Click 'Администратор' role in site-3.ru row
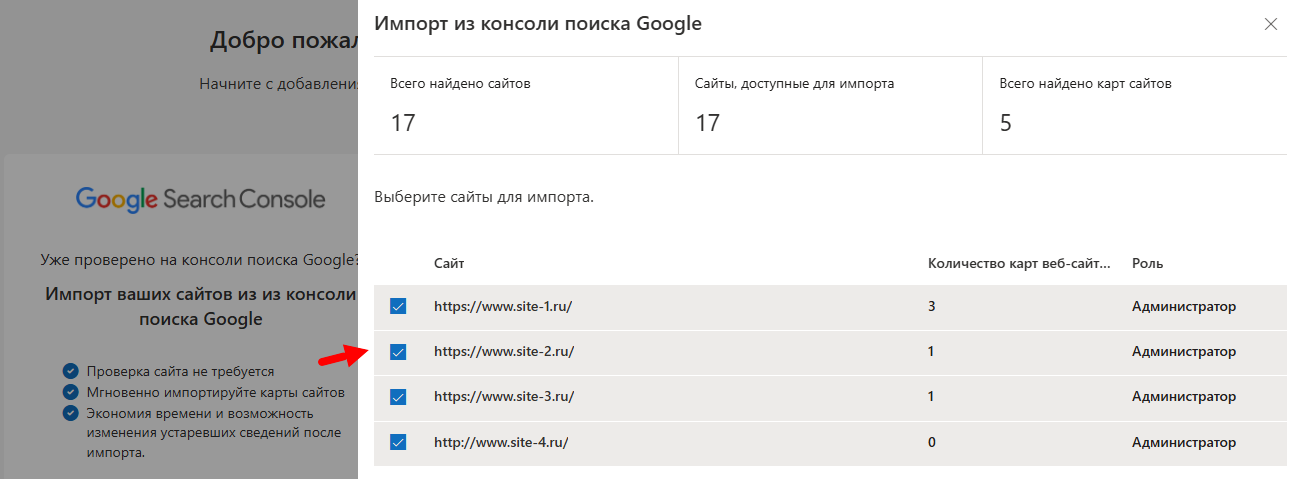Image resolution: width=1295 pixels, height=479 pixels. (x=1183, y=397)
